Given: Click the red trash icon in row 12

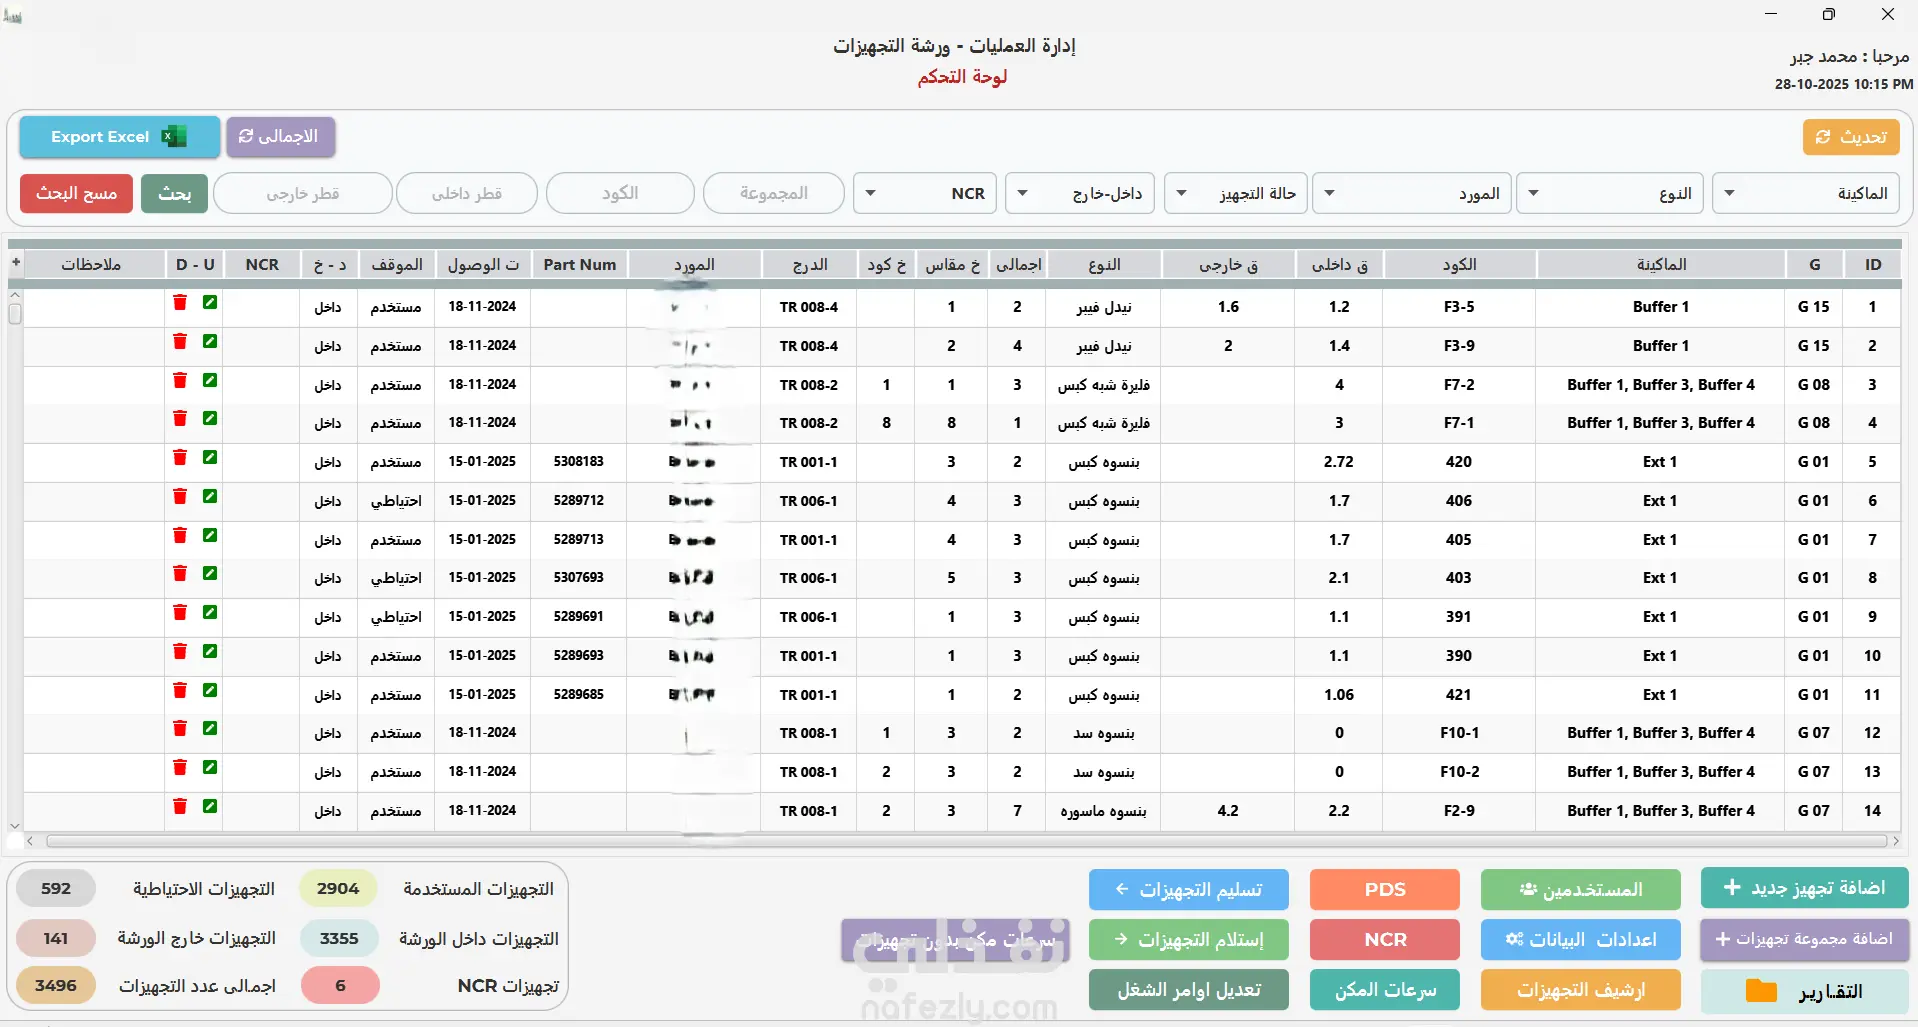Looking at the screenshot, I should (x=180, y=728).
